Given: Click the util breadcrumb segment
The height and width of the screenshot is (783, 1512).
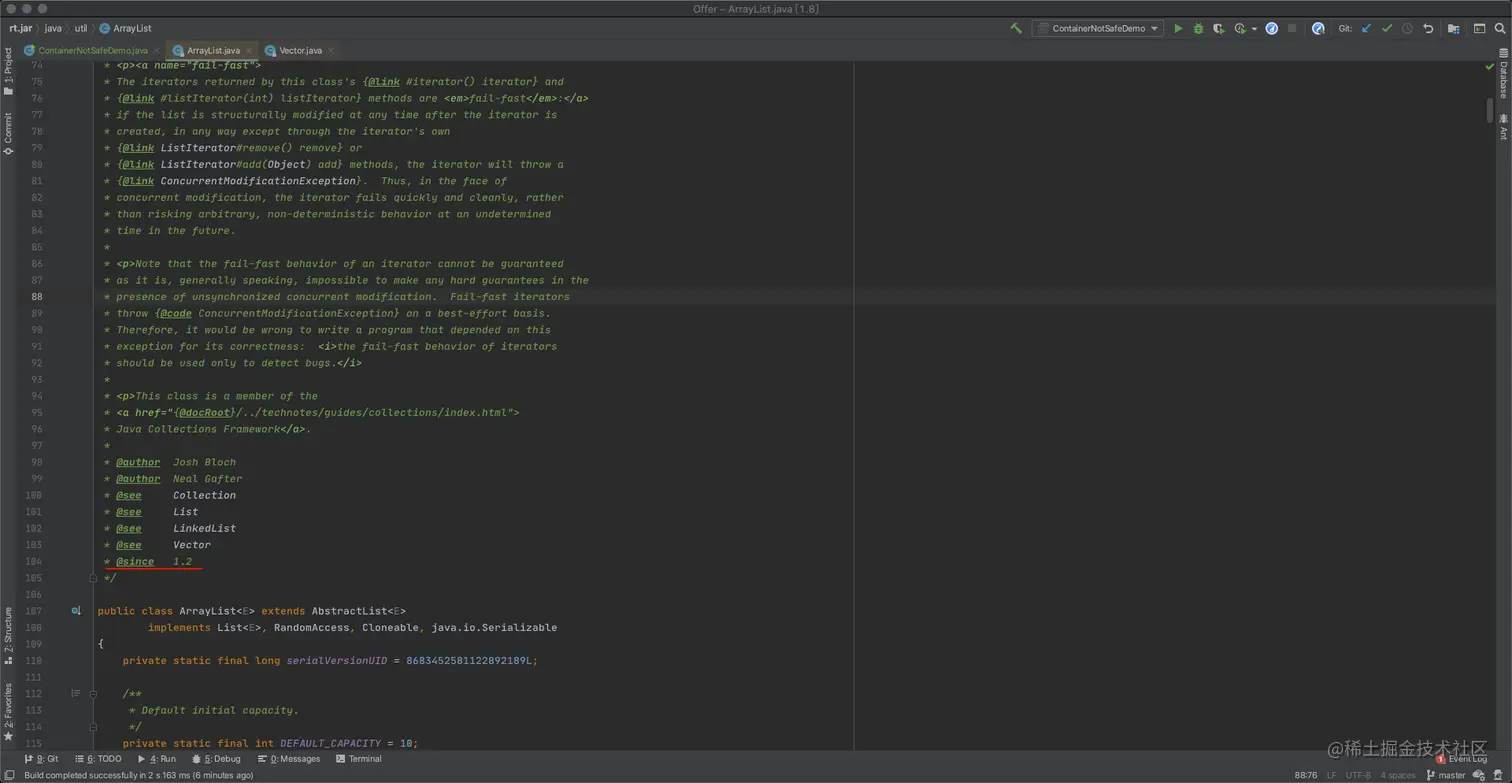Looking at the screenshot, I should pos(81,29).
